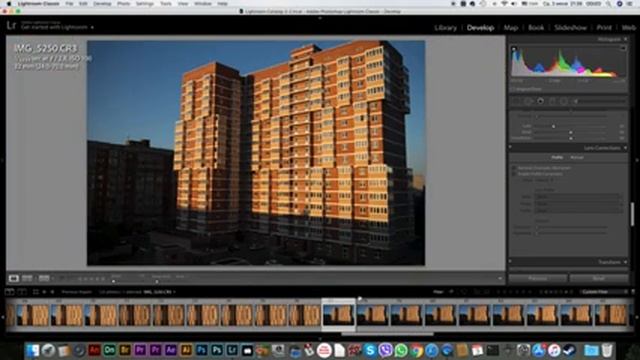Open Finder from the Dock
Image resolution: width=640 pixels, height=360 pixels.
click(33, 350)
